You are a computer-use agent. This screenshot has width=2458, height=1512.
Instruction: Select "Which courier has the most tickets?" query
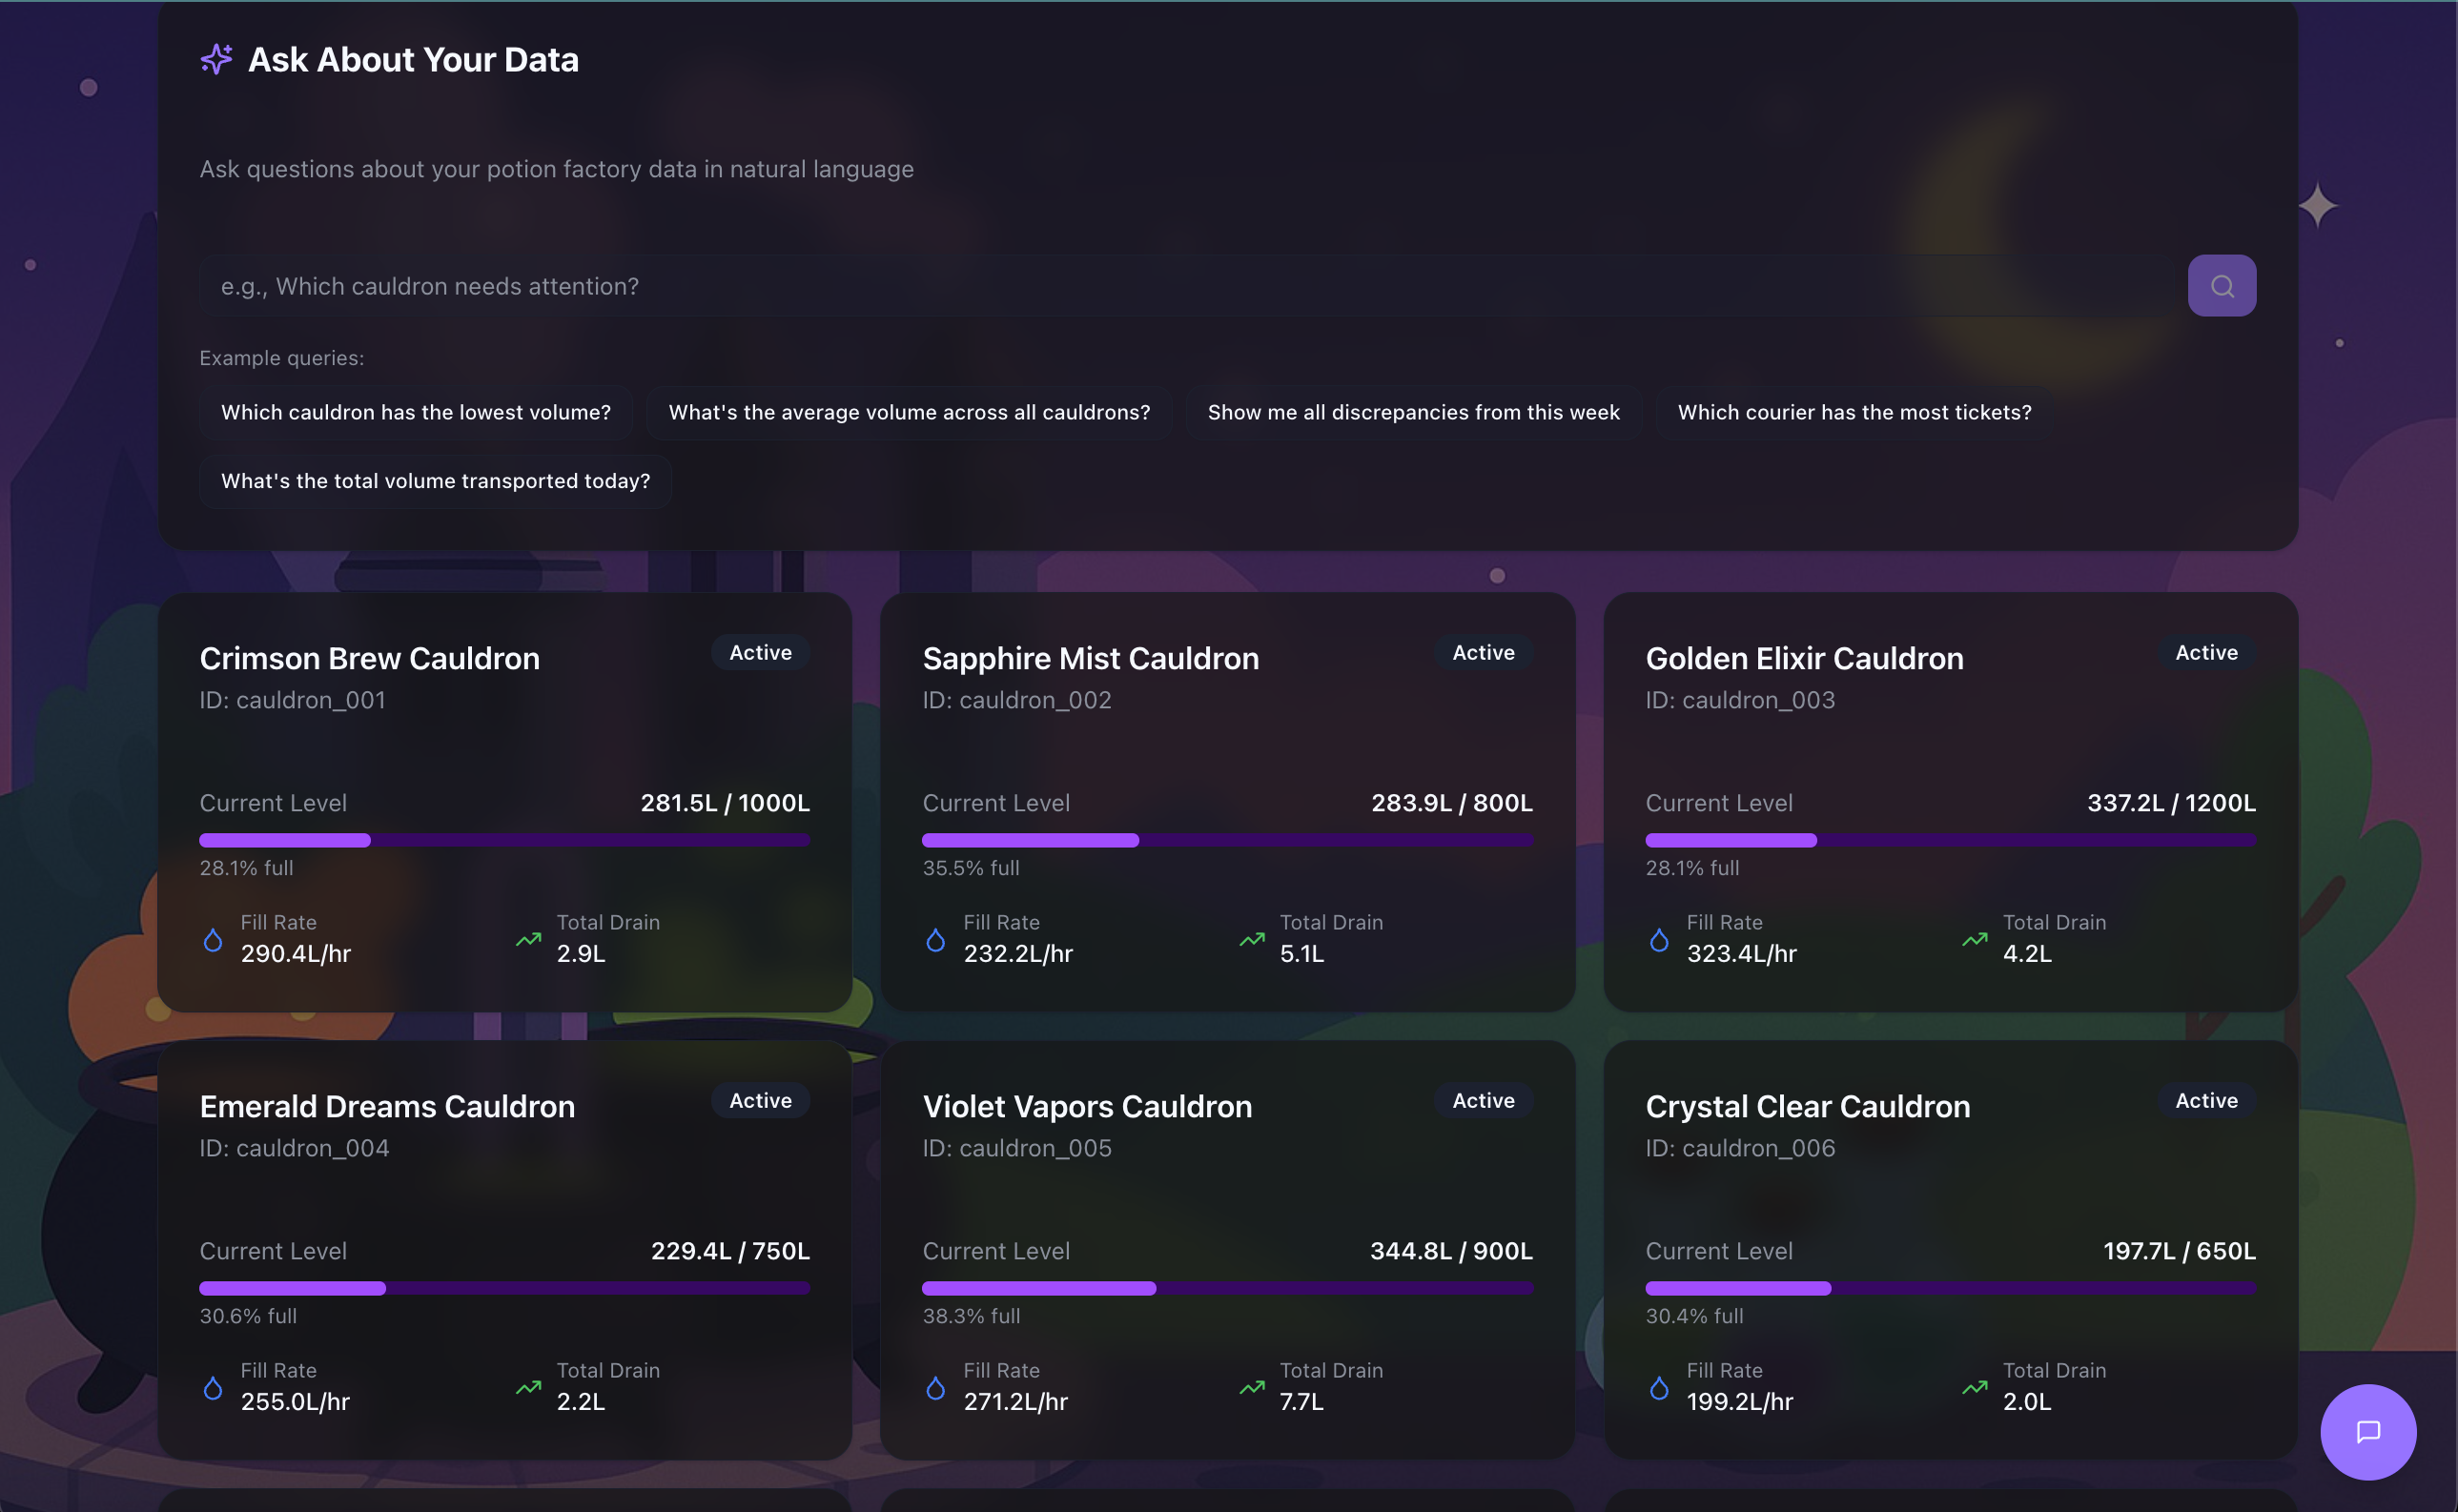(x=1854, y=412)
